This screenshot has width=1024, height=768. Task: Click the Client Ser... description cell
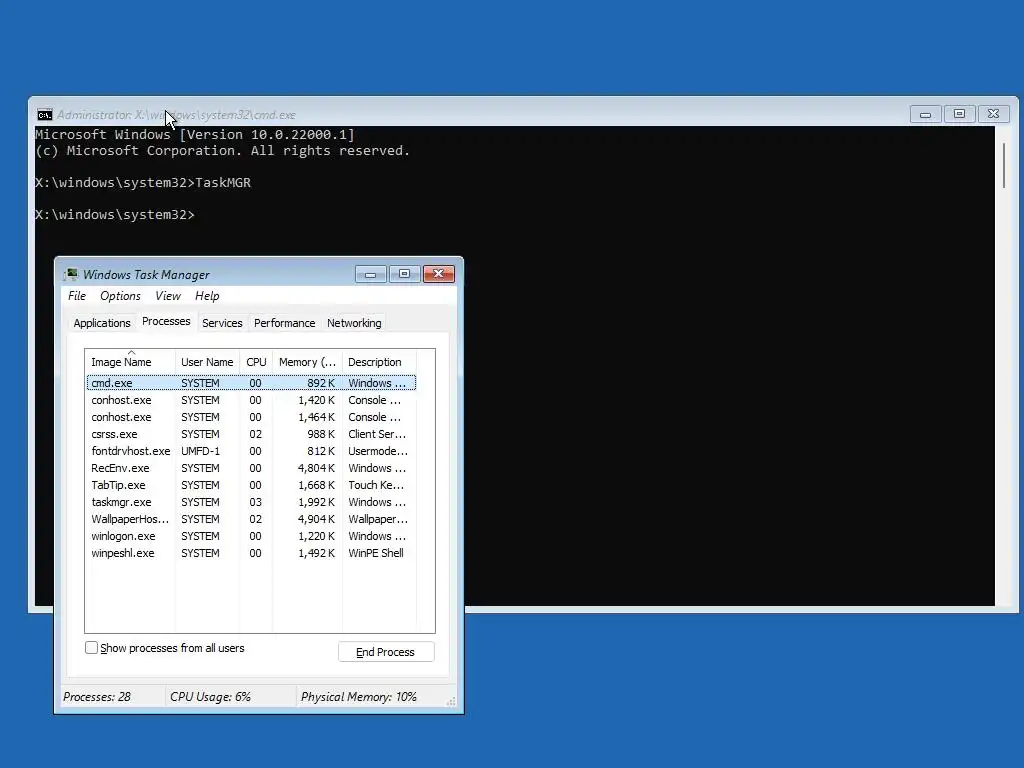click(377, 434)
